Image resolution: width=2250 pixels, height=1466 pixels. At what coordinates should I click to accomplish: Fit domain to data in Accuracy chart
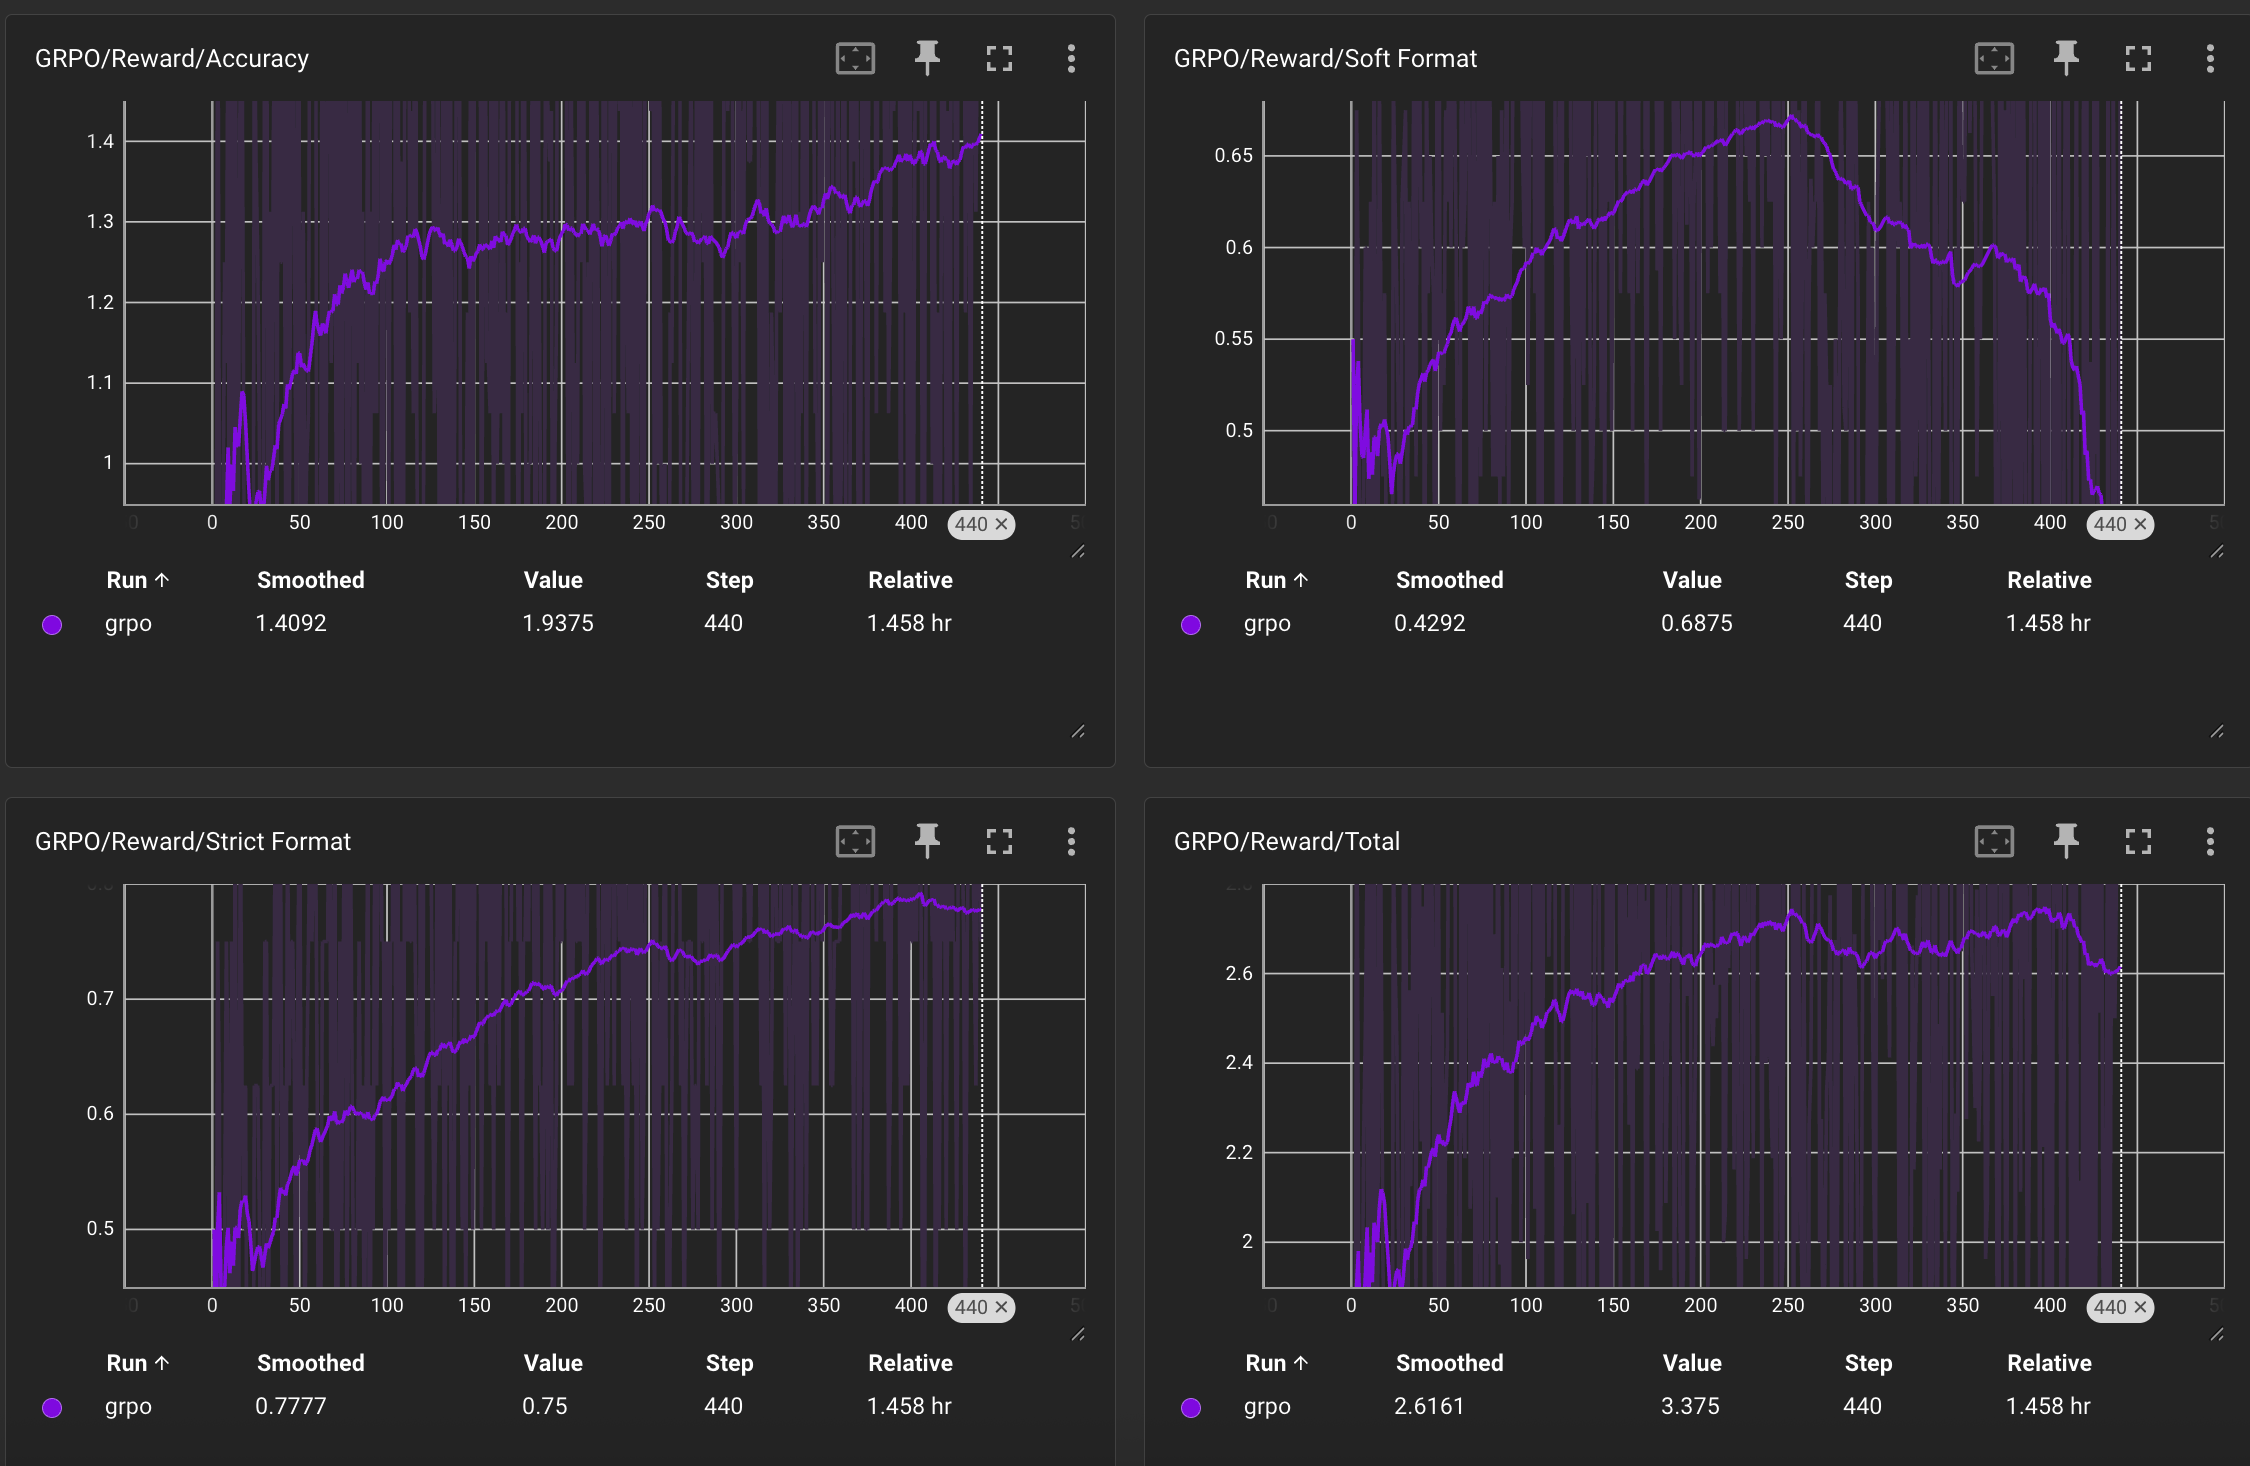[855, 59]
